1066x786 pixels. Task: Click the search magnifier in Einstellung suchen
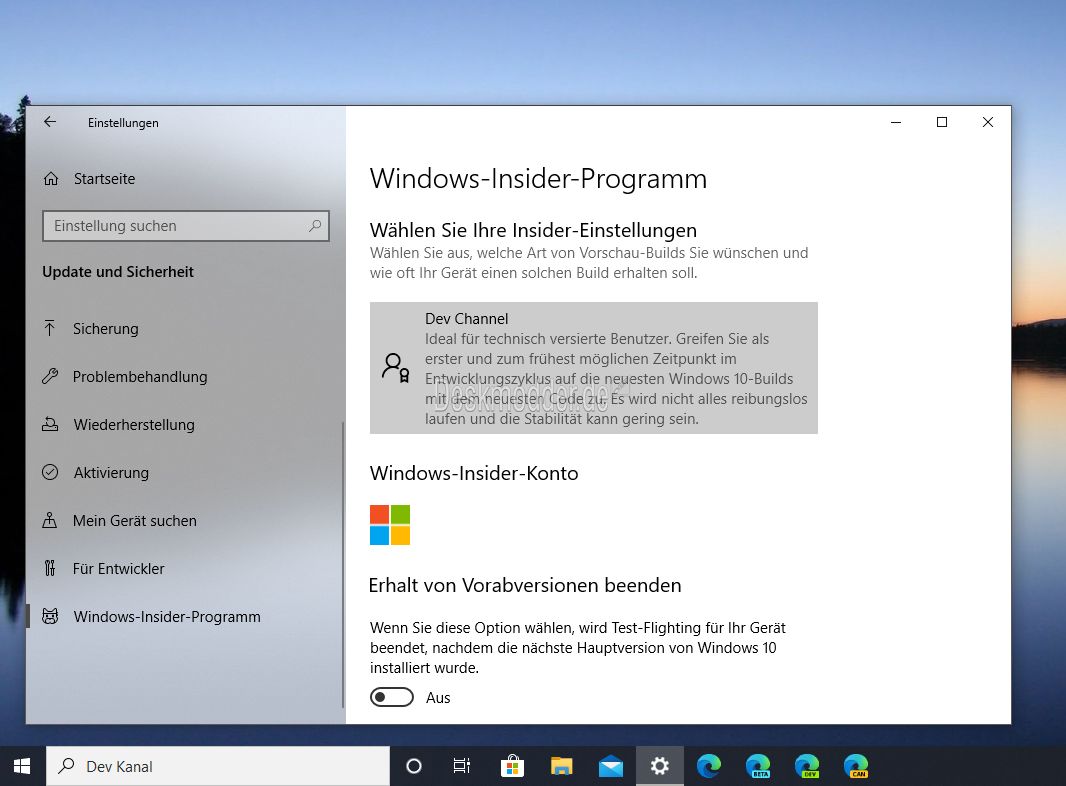[315, 226]
